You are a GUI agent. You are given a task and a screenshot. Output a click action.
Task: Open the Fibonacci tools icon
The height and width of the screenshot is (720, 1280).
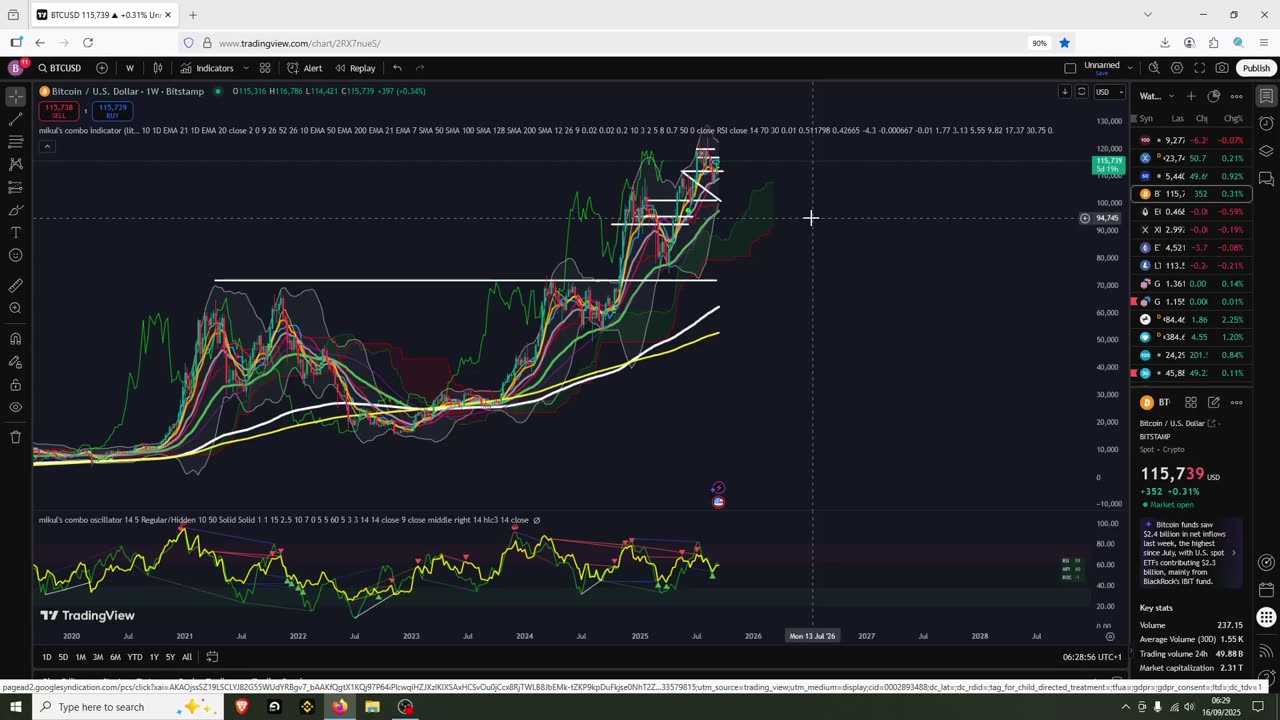click(x=15, y=141)
